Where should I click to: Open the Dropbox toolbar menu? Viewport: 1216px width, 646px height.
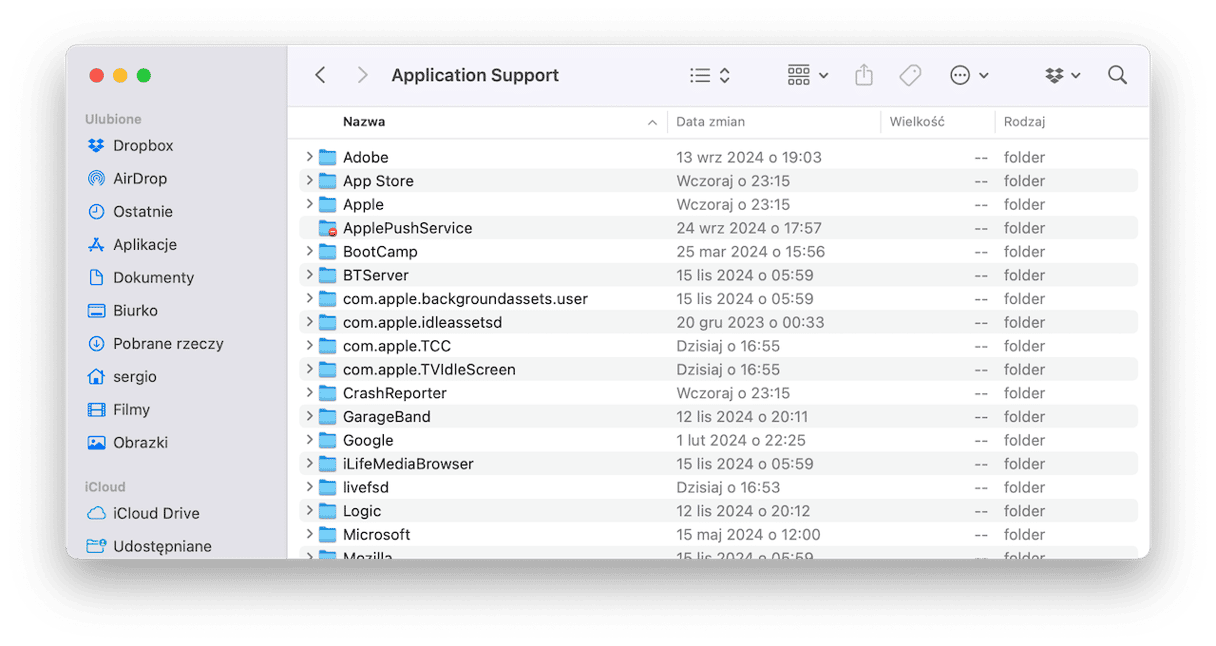click(1062, 75)
